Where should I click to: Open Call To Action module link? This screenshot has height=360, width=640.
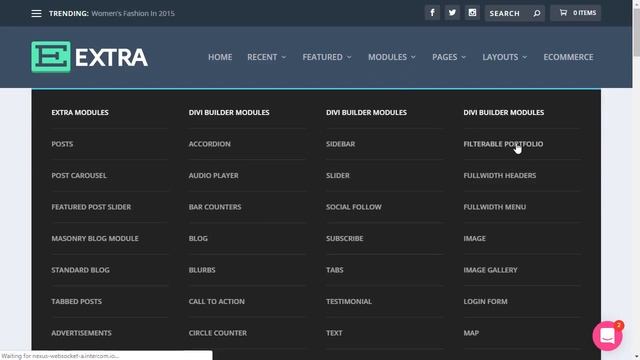[217, 301]
